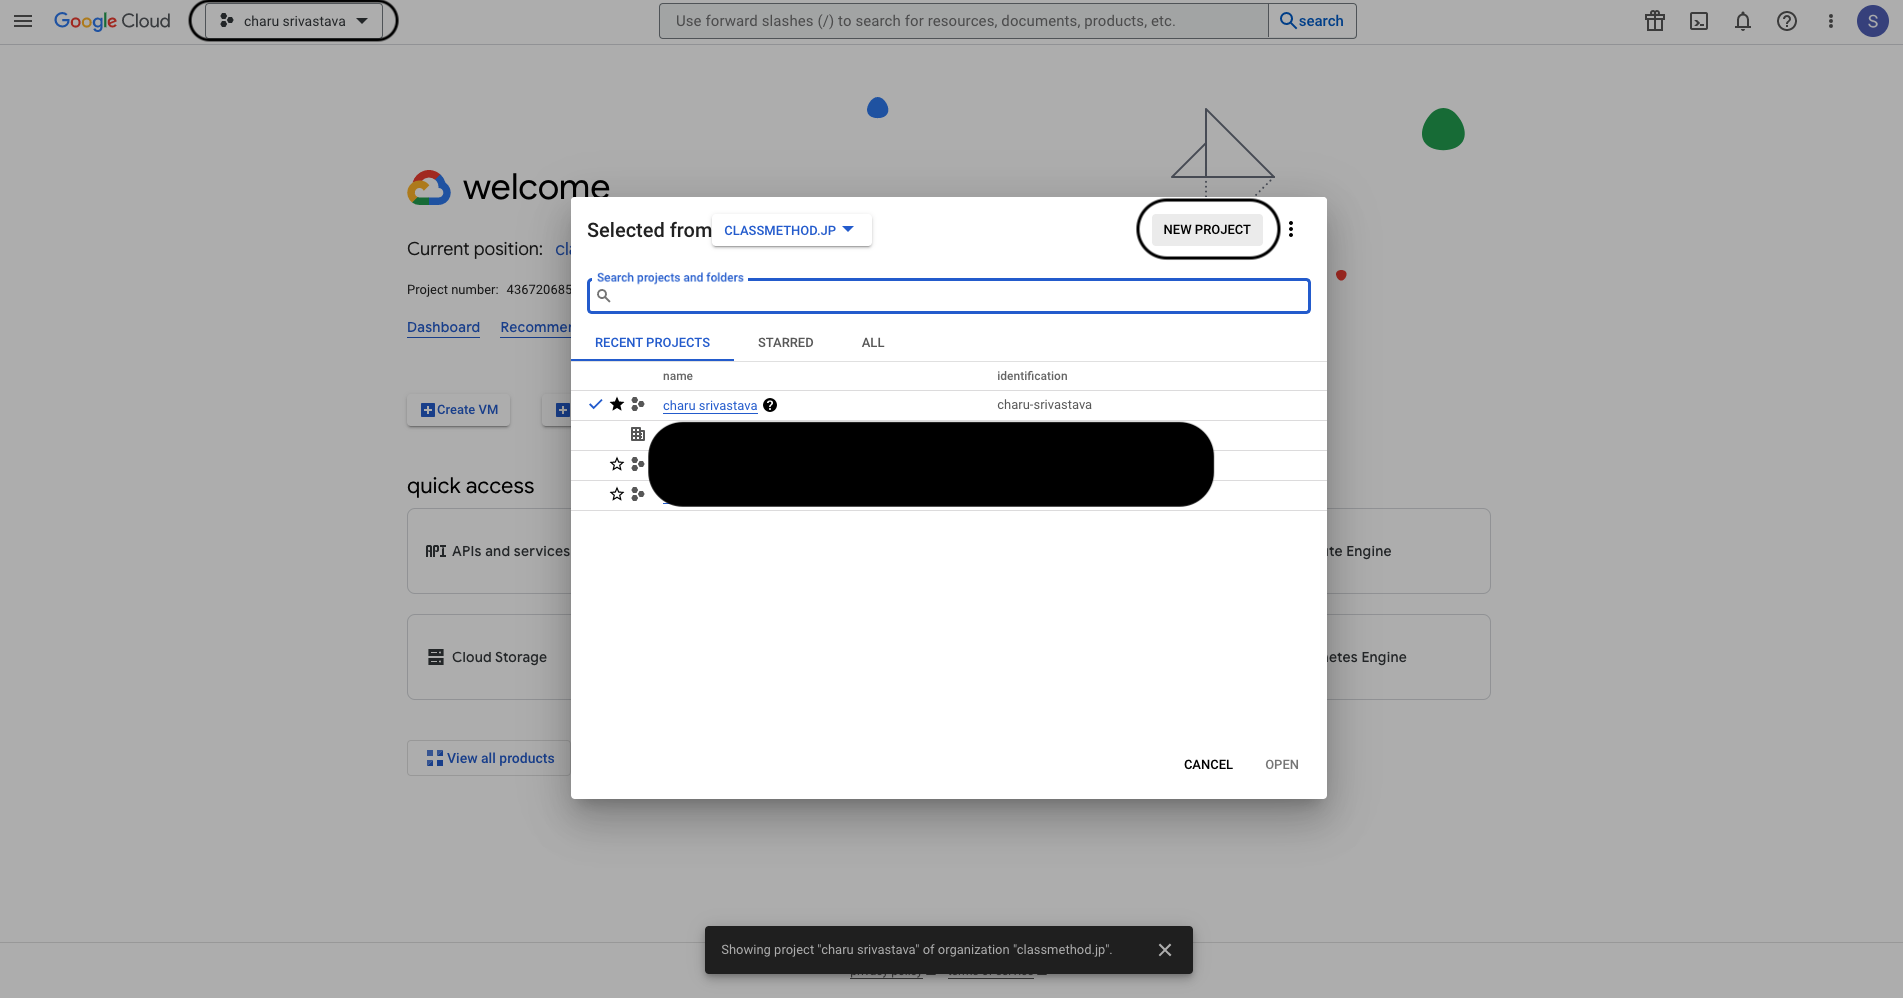Open the charu srivastava project picker dropdown
The height and width of the screenshot is (998, 1903).
(x=293, y=20)
